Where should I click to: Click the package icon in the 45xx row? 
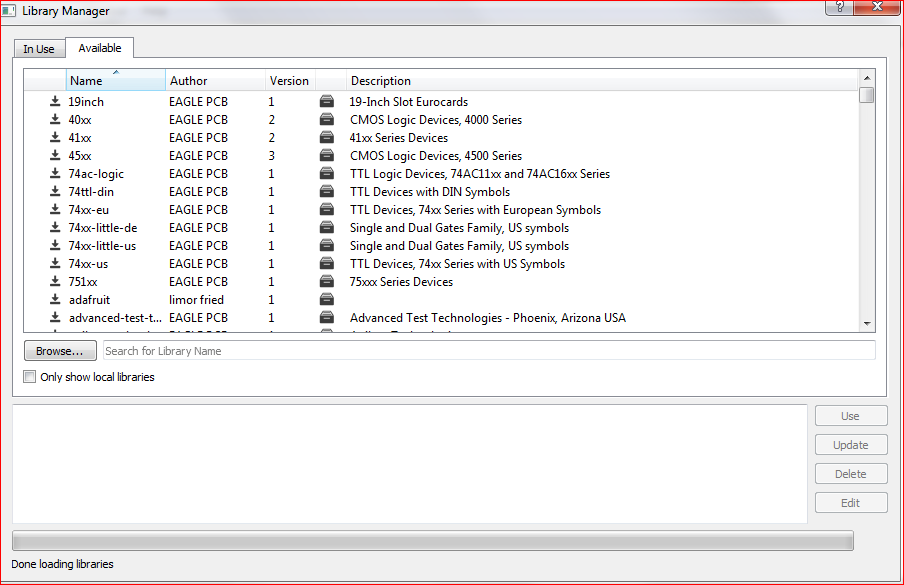coord(326,156)
